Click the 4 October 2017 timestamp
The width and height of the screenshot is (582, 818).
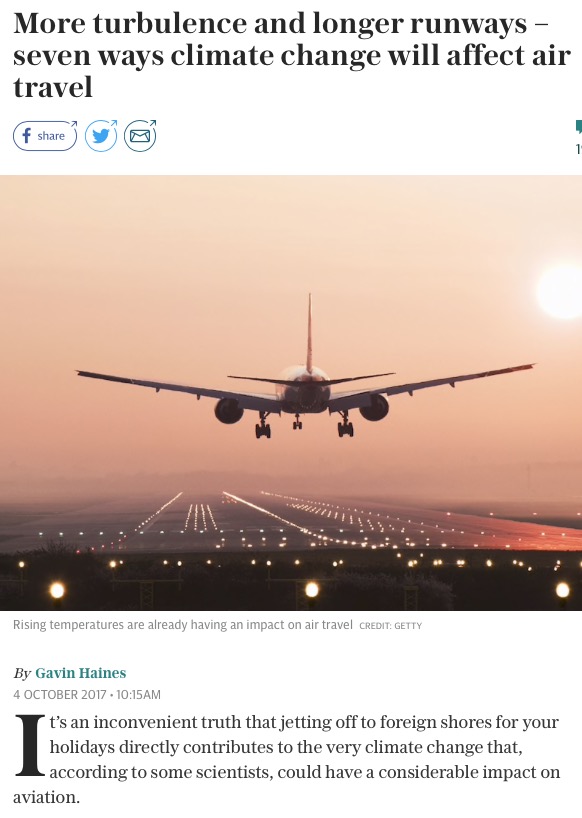tap(87, 695)
